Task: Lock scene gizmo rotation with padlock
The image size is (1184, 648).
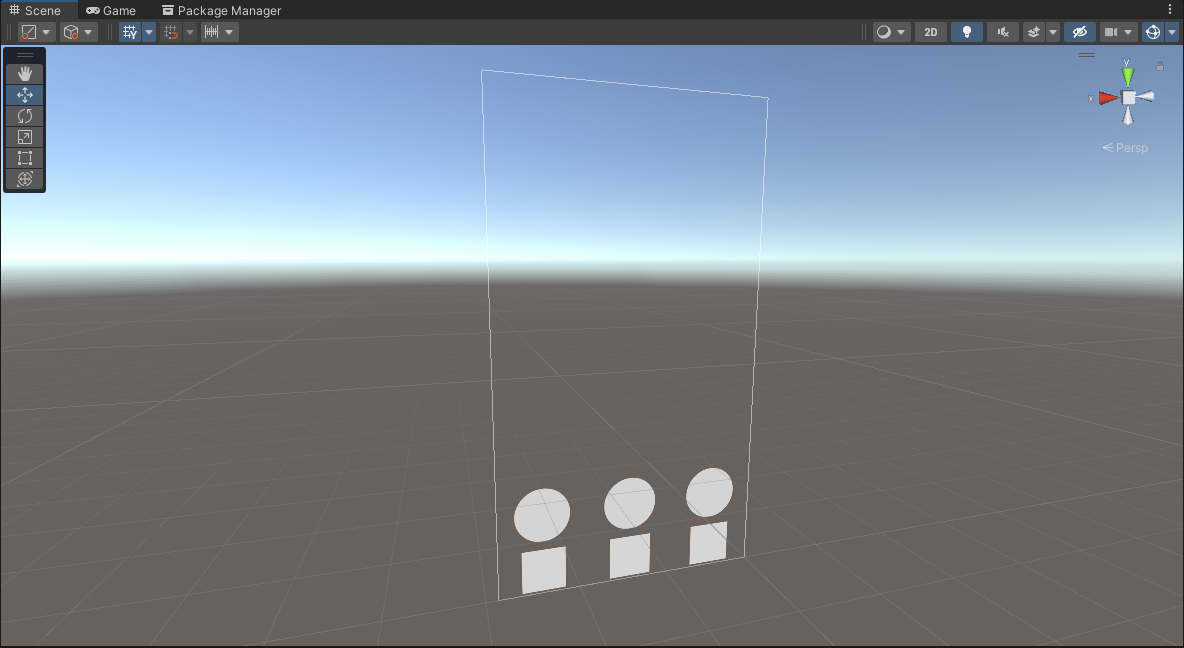Action: click(1160, 67)
